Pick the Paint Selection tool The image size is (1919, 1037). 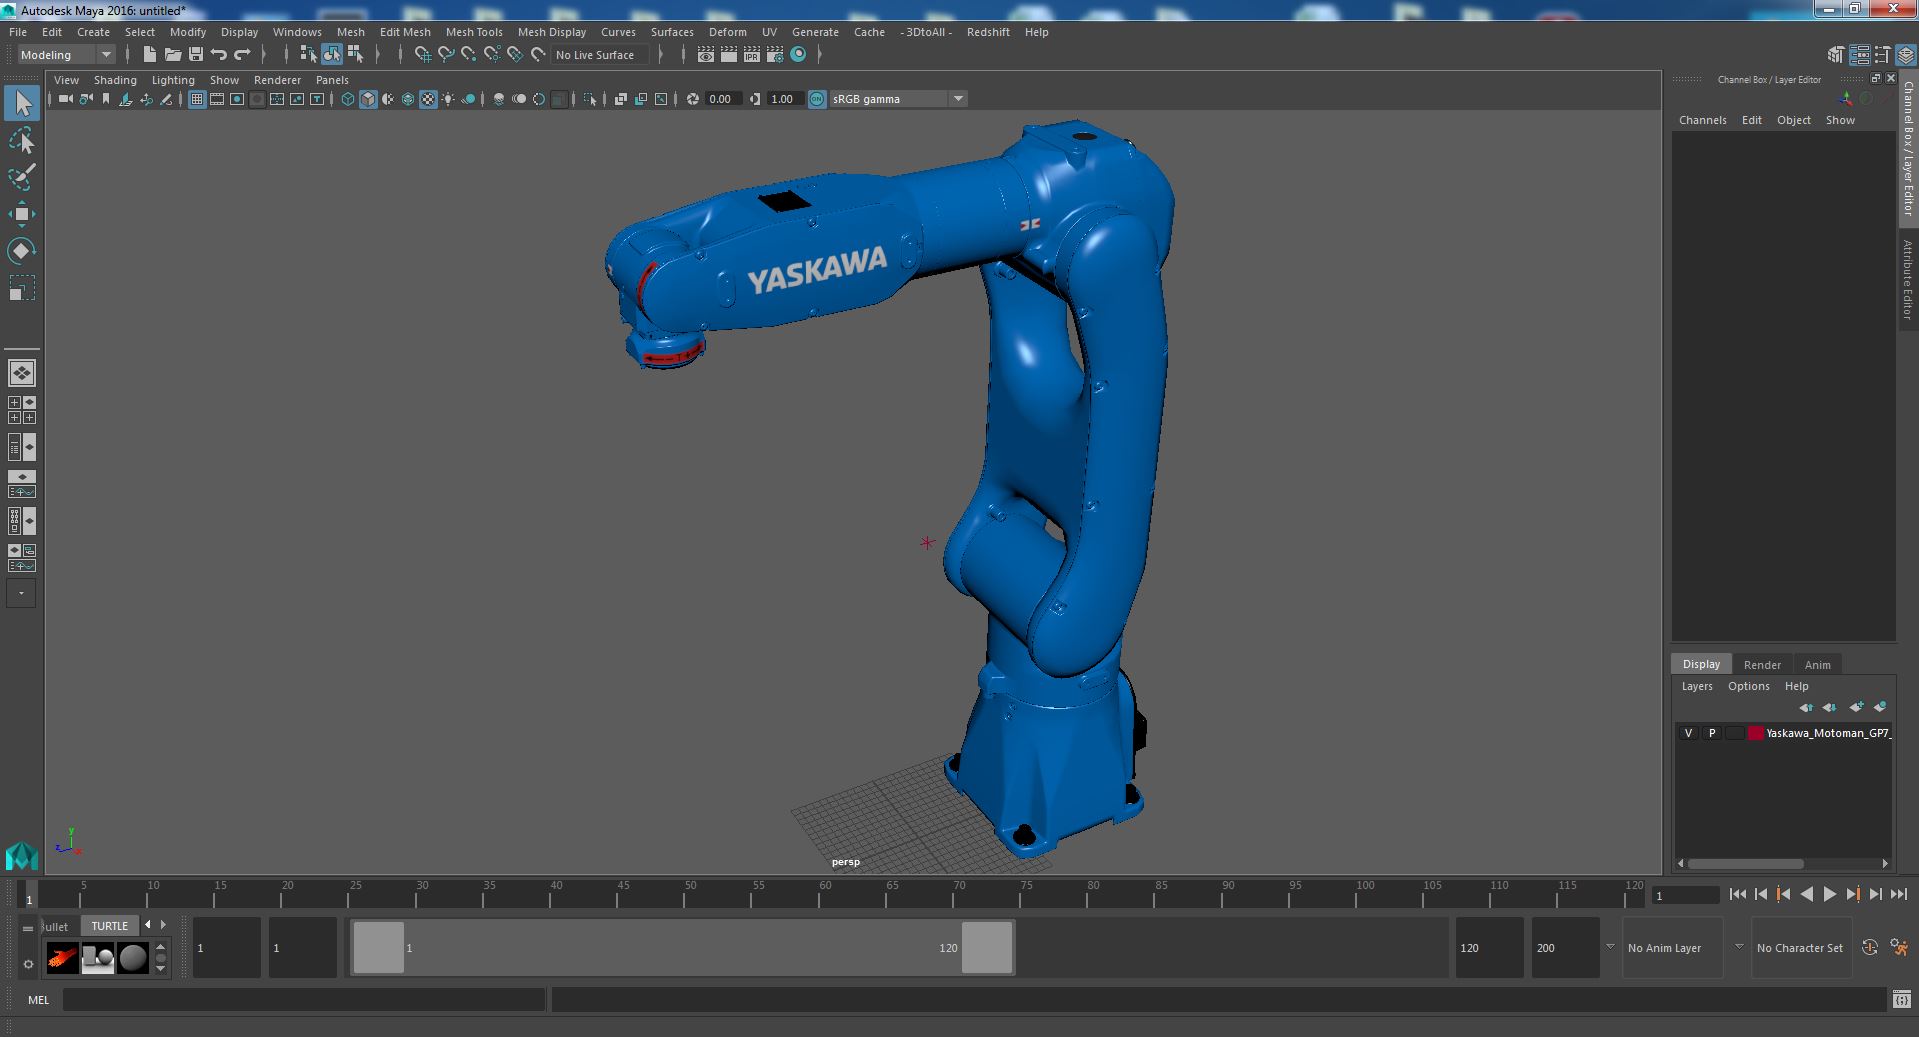tap(22, 178)
